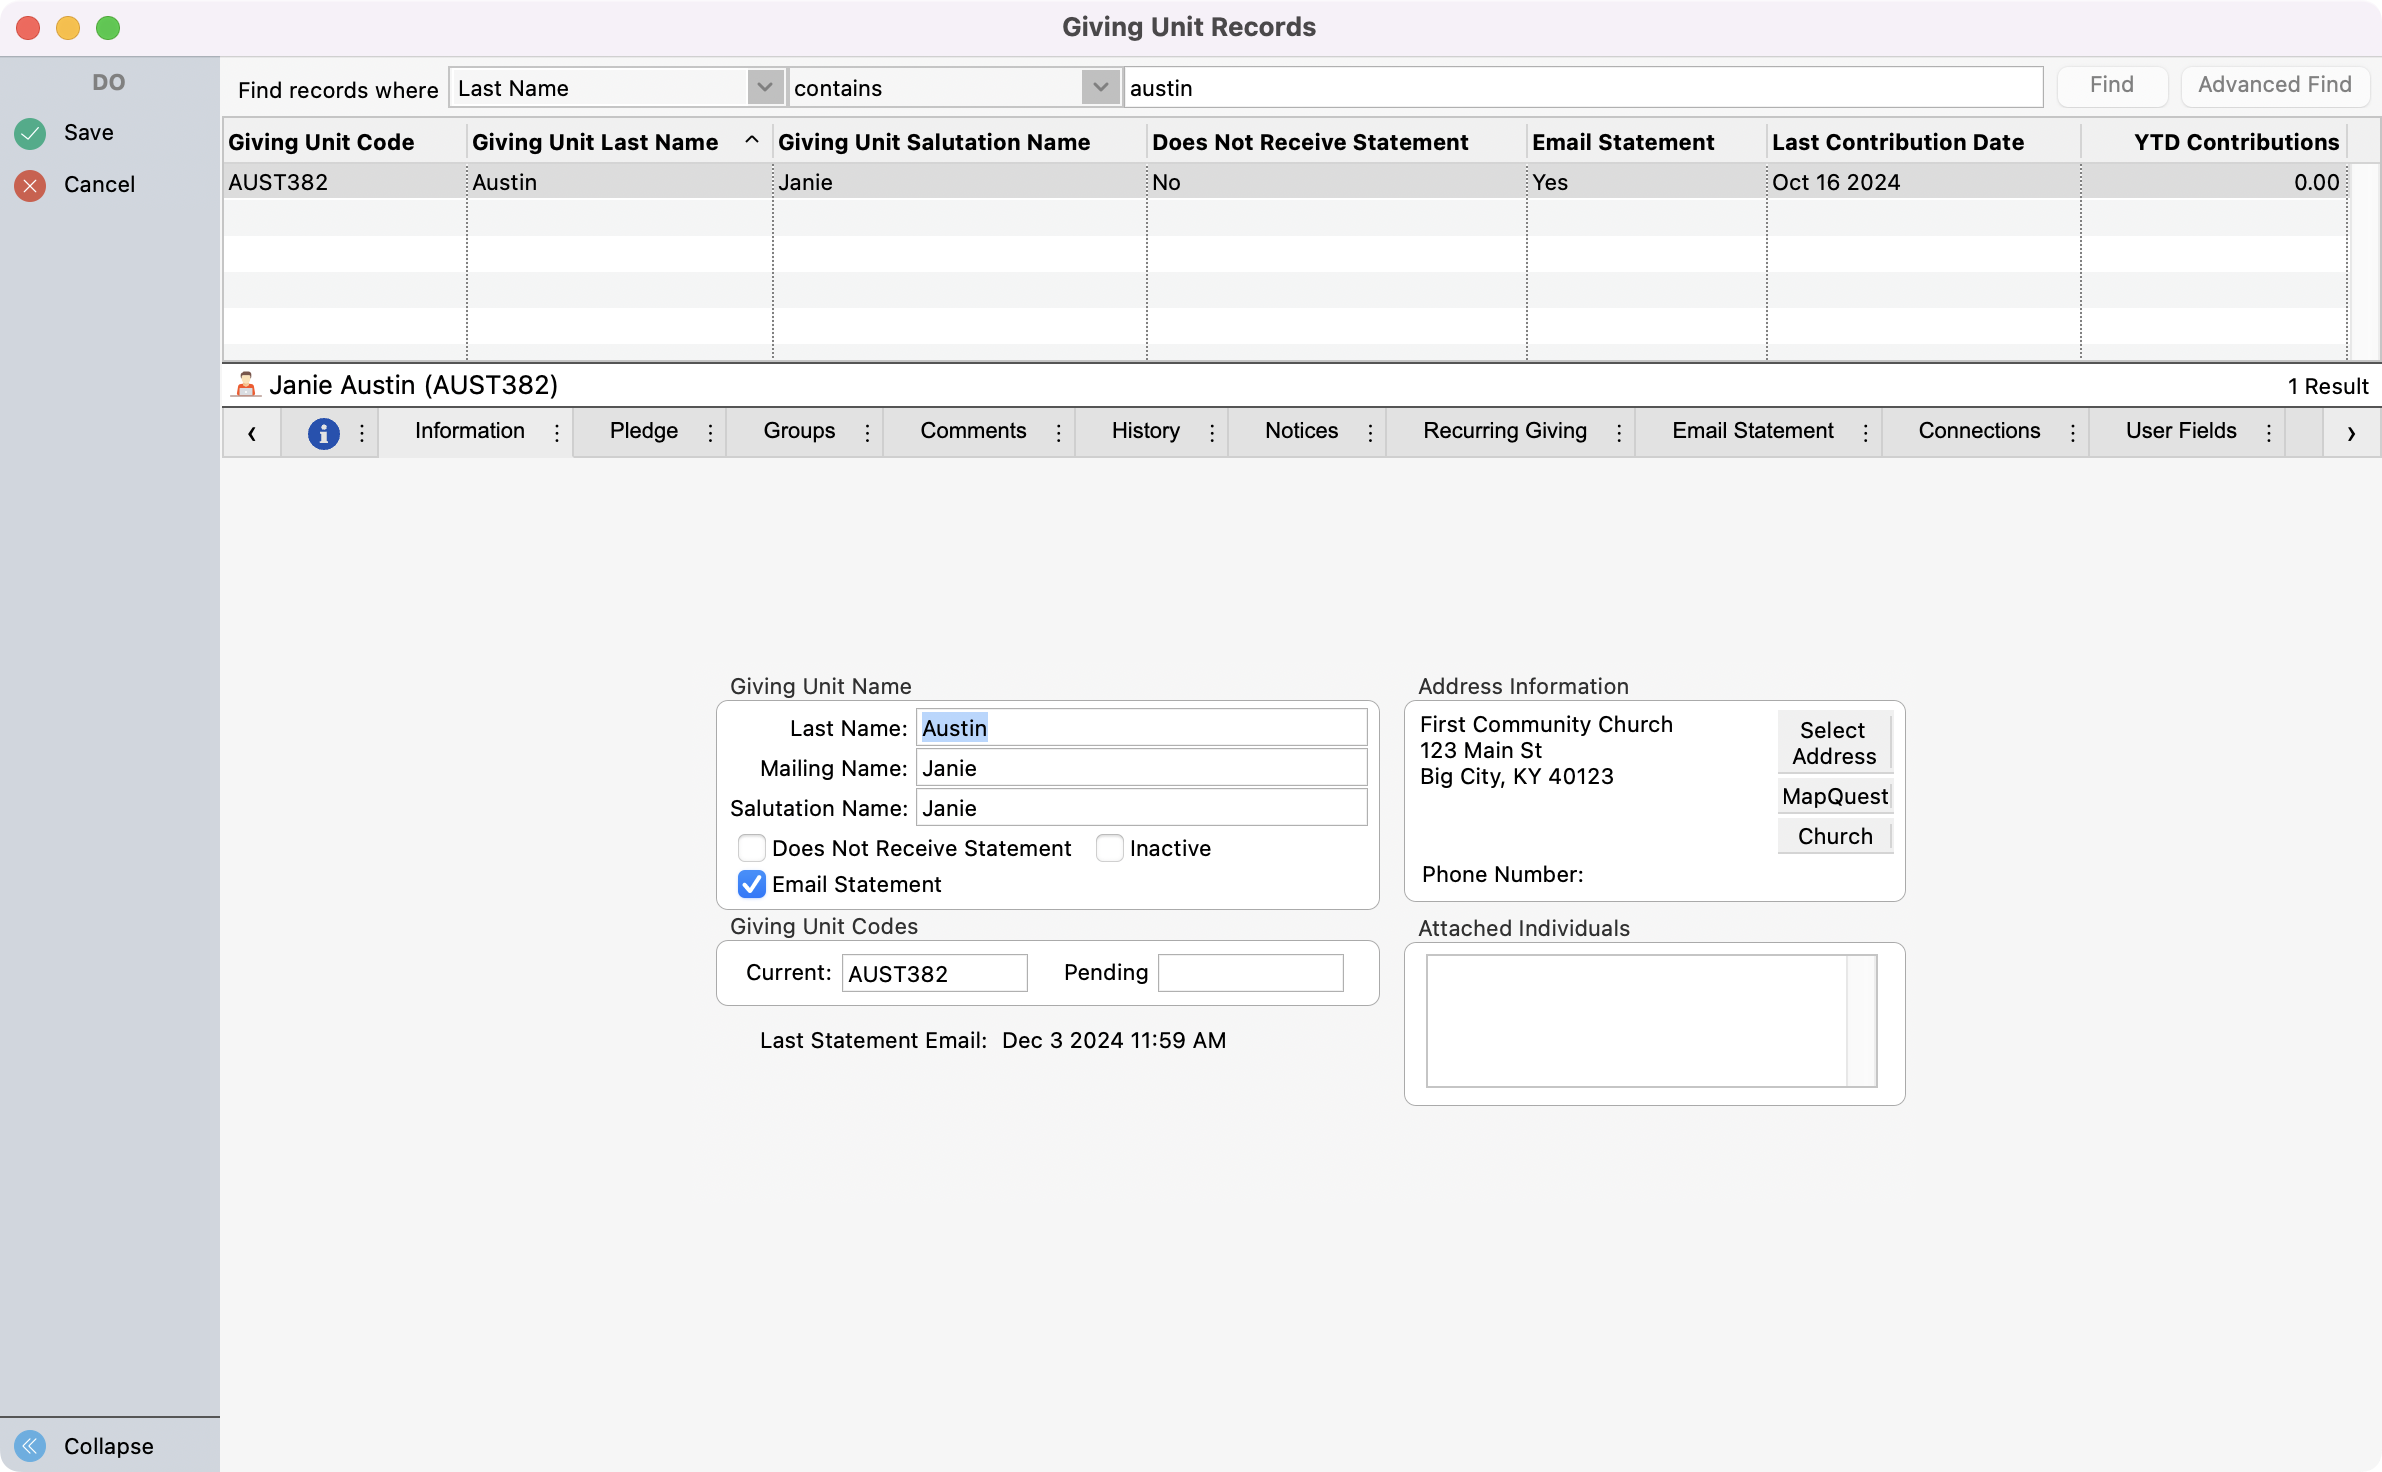Open the kebab menu next to User Fields
This screenshot has width=2382, height=1472.
2268,432
